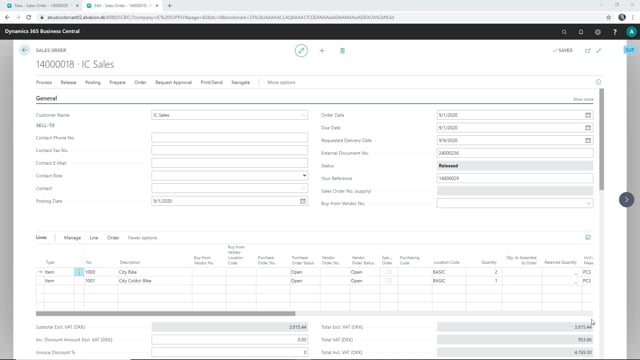This screenshot has height=360, width=640.
Task: Open the Chrome profile icon
Action: click(622, 17)
